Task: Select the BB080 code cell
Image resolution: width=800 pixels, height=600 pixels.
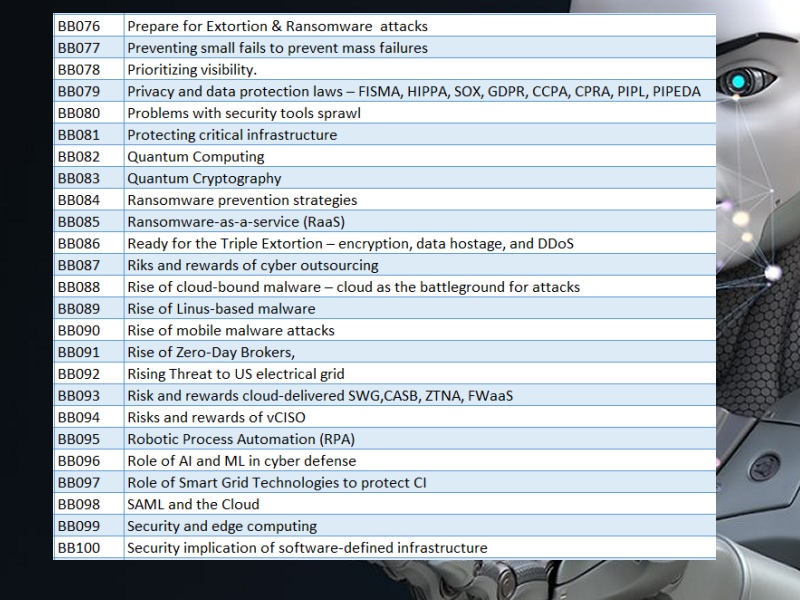Action: tap(79, 113)
